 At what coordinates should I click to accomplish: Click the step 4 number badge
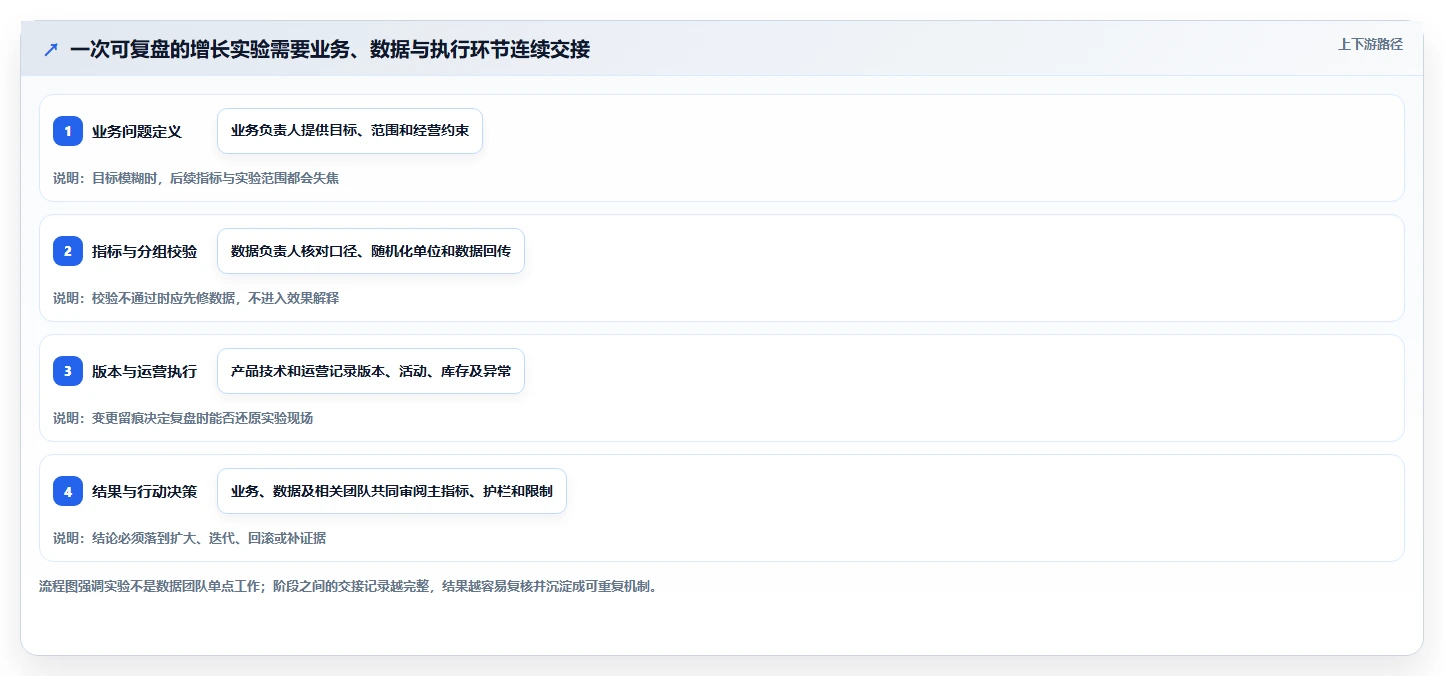68,491
